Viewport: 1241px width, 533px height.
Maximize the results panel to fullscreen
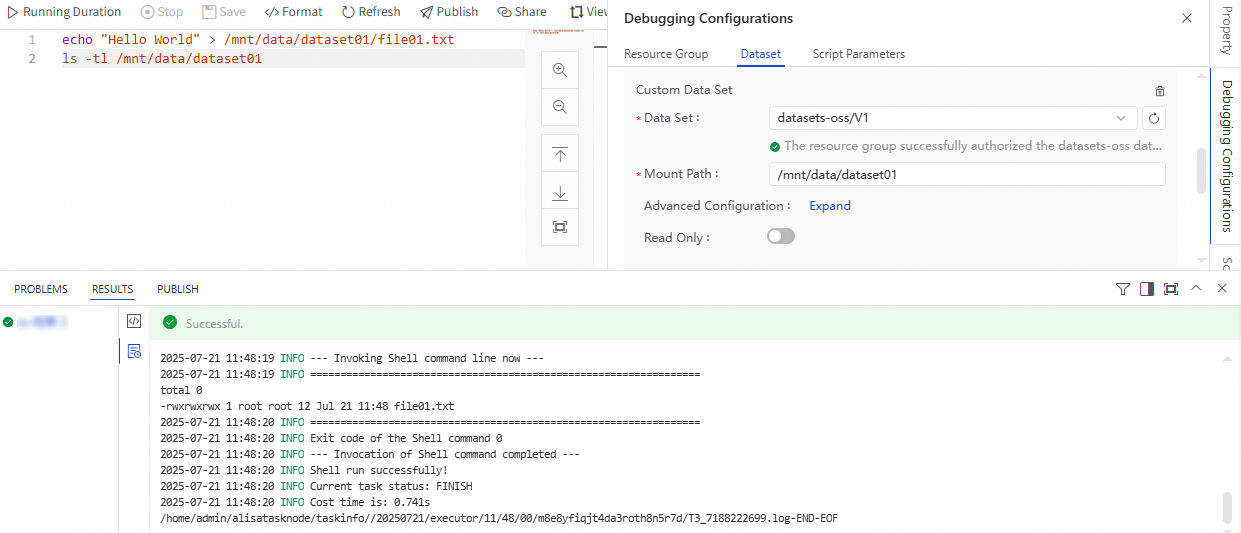pyautogui.click(x=1171, y=289)
